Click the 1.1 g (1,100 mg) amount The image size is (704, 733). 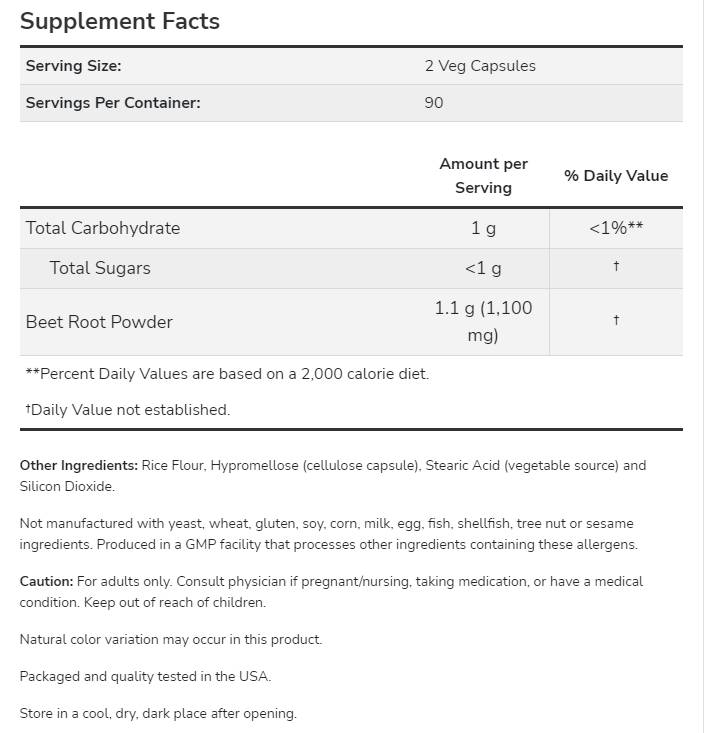click(483, 322)
